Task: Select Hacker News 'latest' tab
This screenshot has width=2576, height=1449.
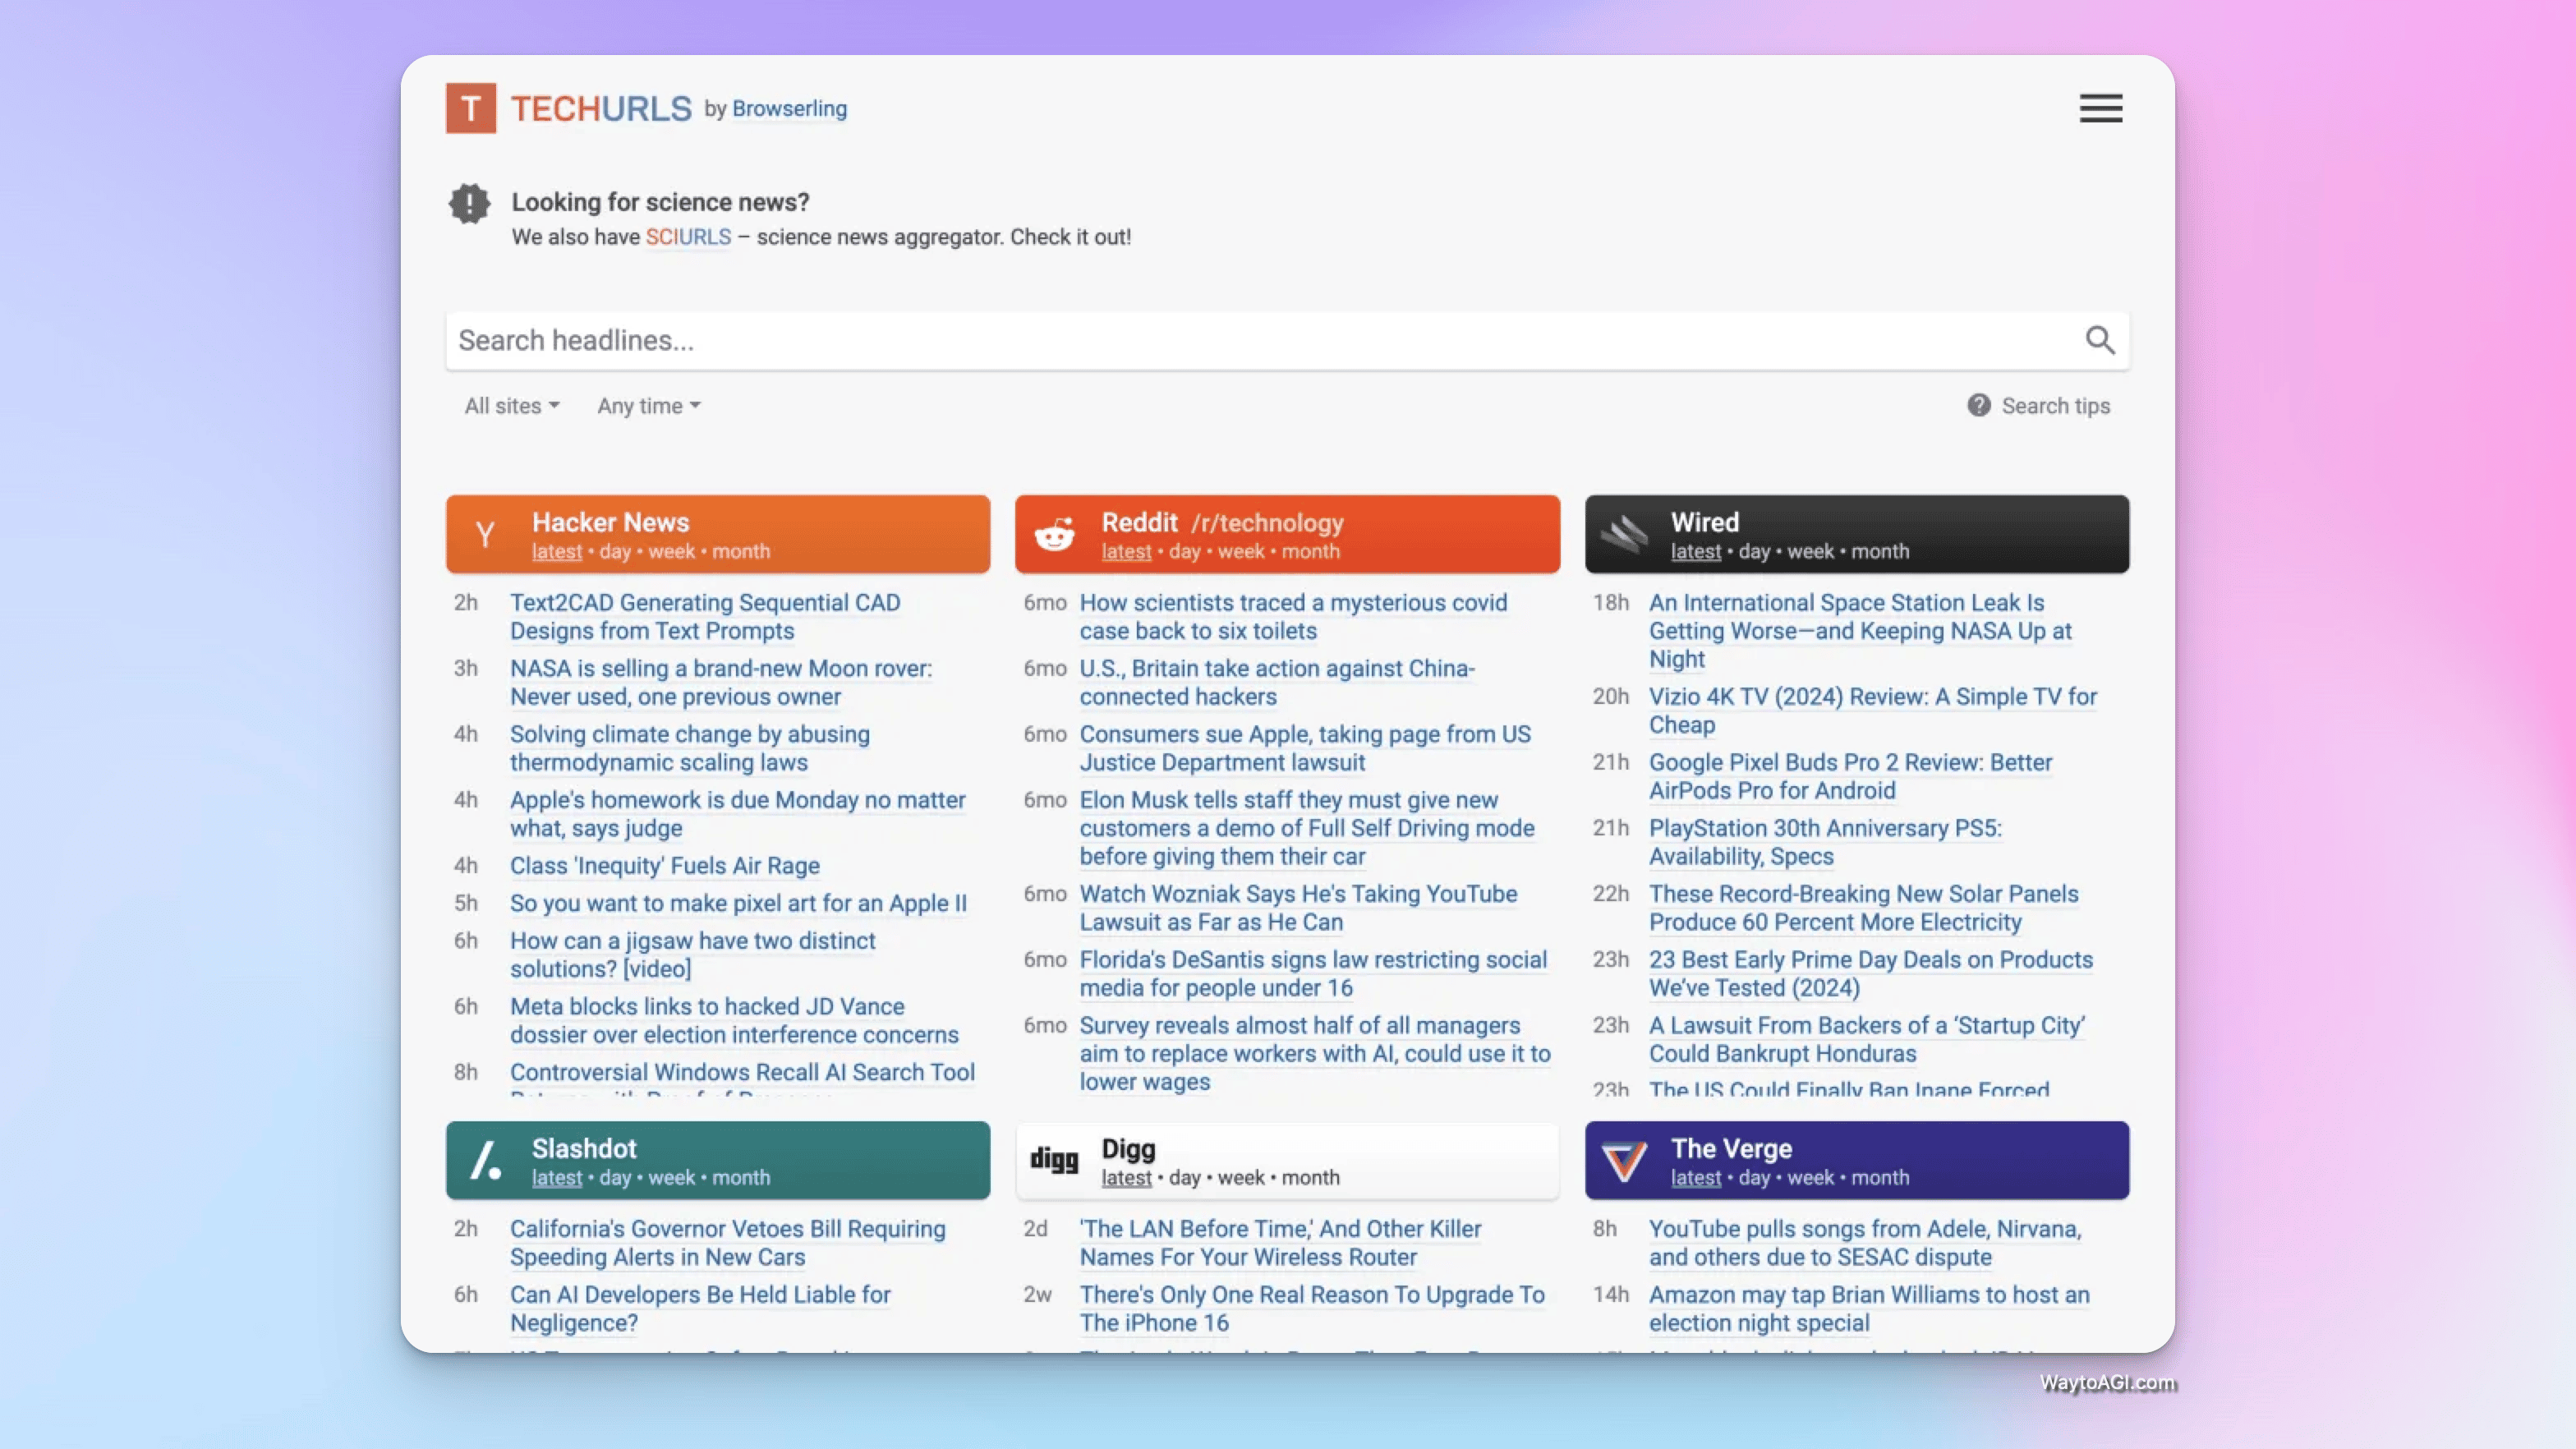Action: point(557,551)
